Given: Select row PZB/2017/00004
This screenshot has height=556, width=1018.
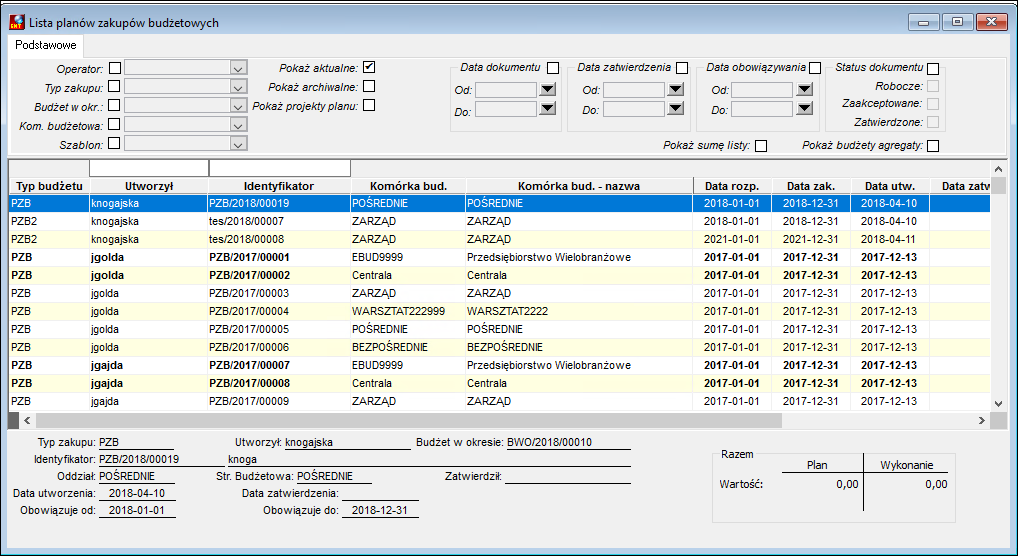Looking at the screenshot, I should (499, 311).
